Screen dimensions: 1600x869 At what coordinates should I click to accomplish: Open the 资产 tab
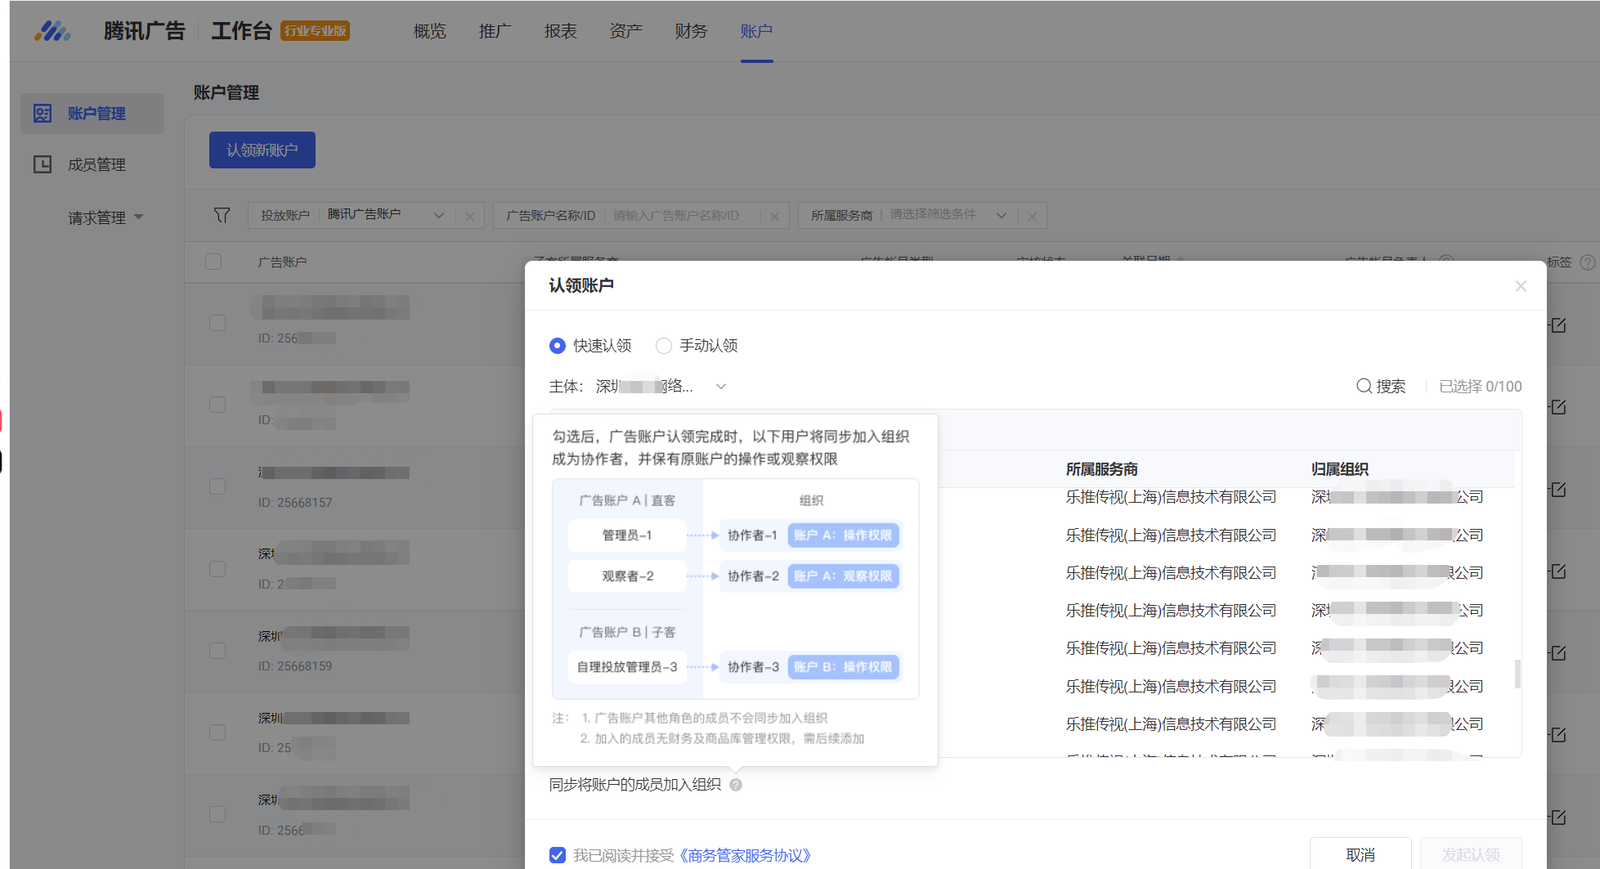626,31
